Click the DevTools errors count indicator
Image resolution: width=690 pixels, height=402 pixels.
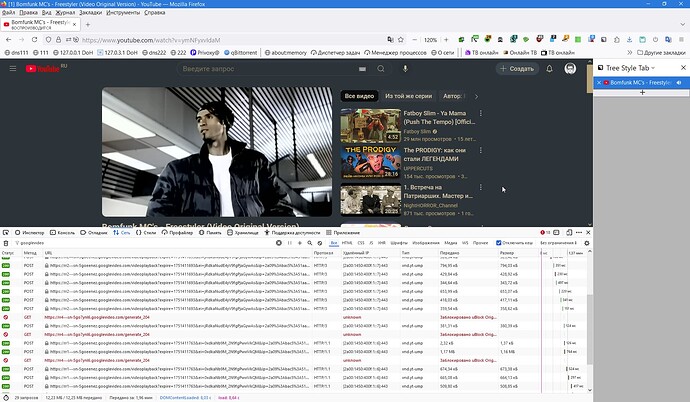(545, 232)
